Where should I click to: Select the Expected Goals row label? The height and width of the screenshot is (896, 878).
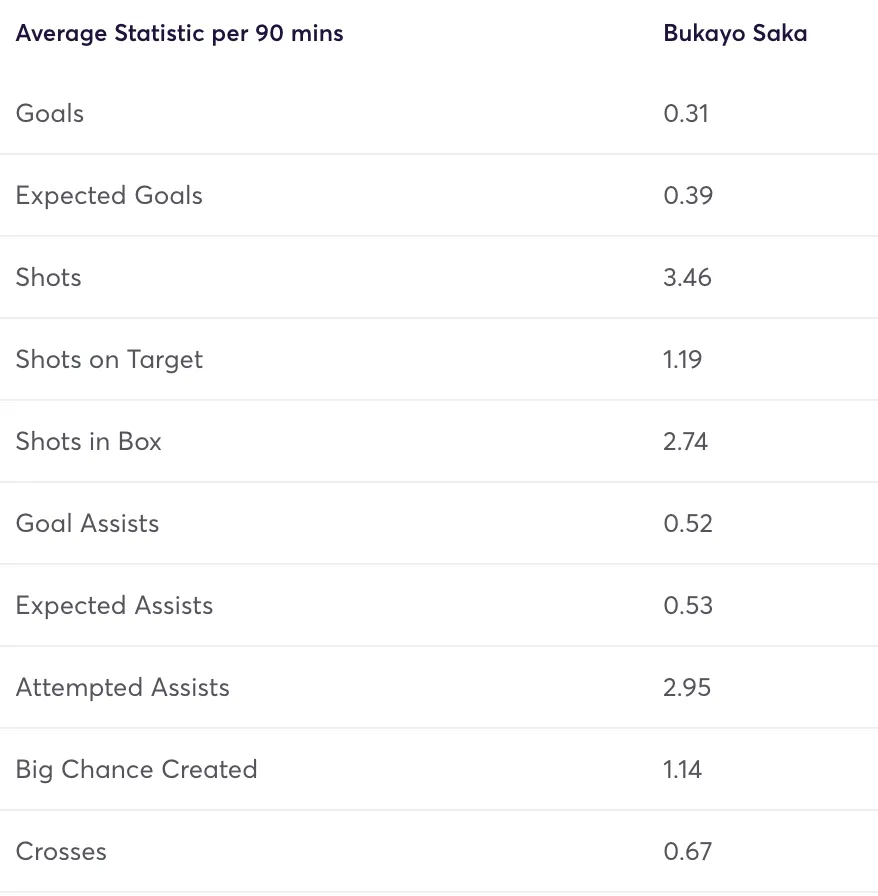109,195
